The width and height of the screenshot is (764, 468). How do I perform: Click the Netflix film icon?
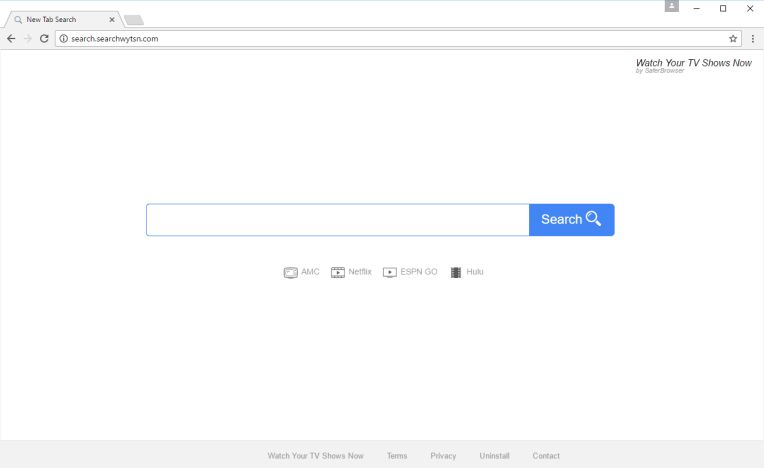[338, 272]
